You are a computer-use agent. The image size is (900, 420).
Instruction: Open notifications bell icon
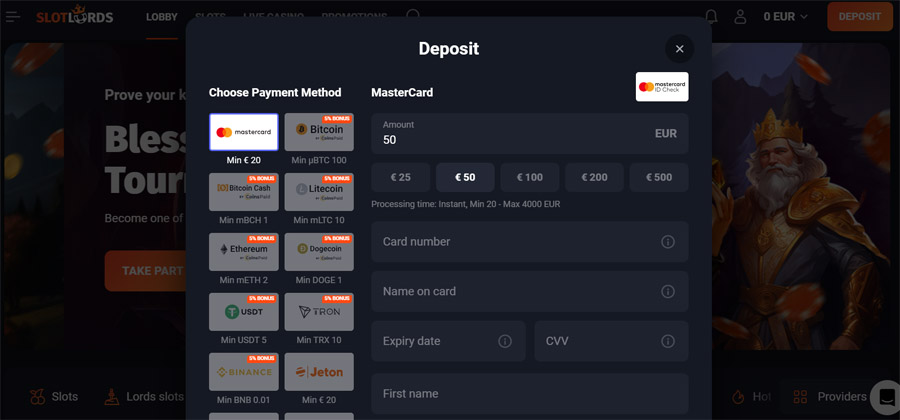(x=712, y=17)
